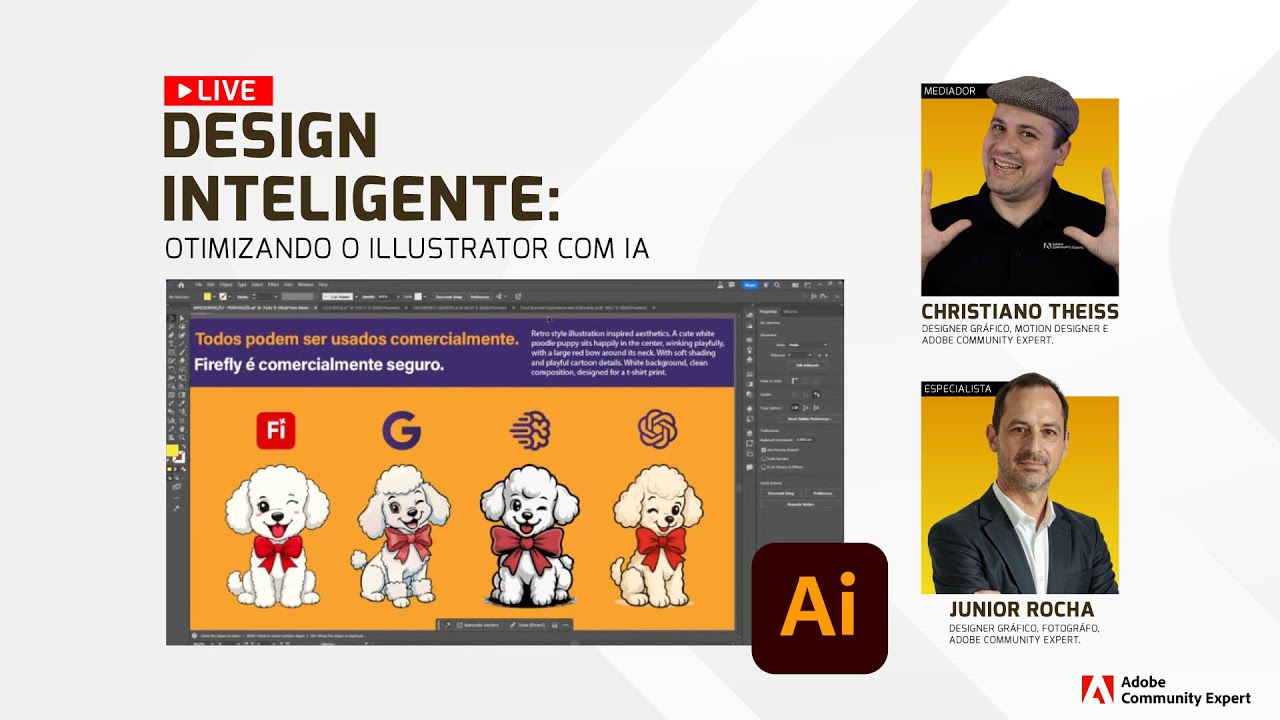Click Edit Artboards in the Properties panel
The image size is (1280, 720).
pos(807,365)
